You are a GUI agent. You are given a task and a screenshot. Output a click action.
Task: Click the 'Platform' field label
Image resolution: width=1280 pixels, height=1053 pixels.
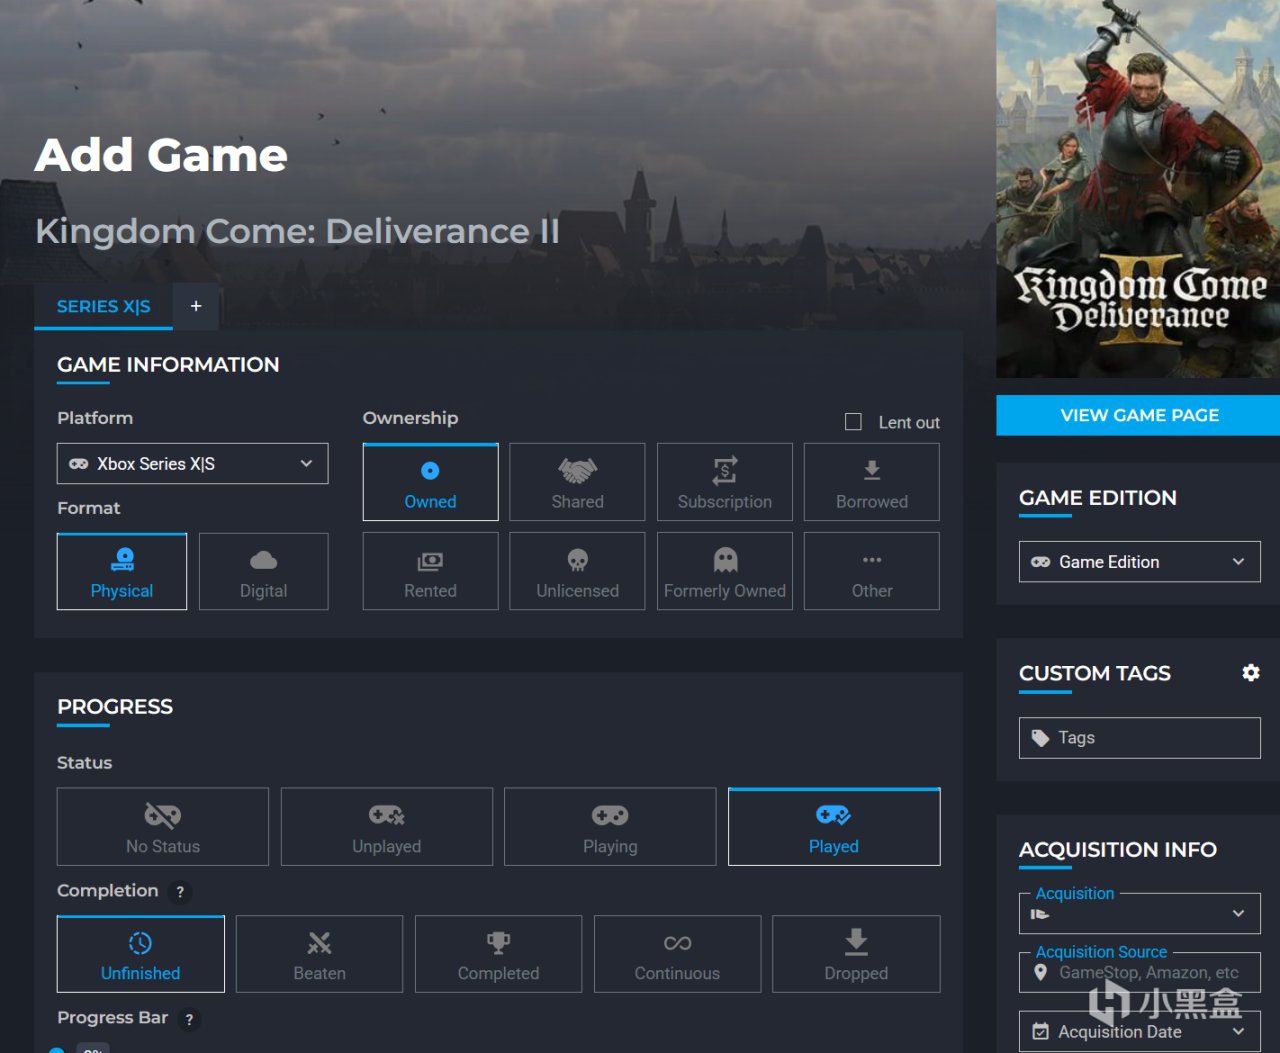click(x=95, y=418)
